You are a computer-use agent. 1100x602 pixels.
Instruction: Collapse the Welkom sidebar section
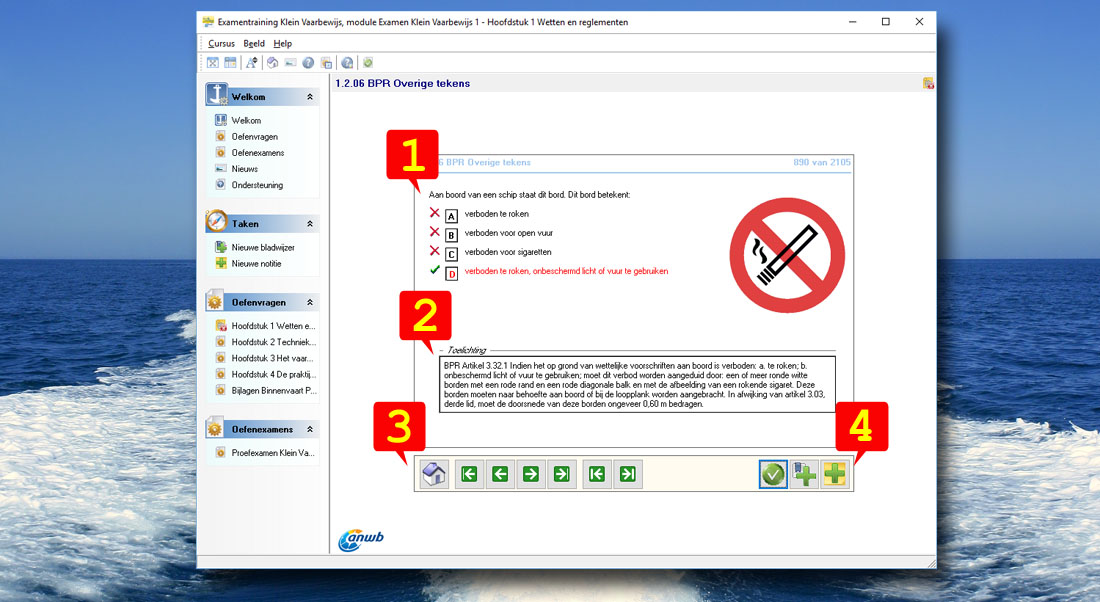[x=310, y=97]
